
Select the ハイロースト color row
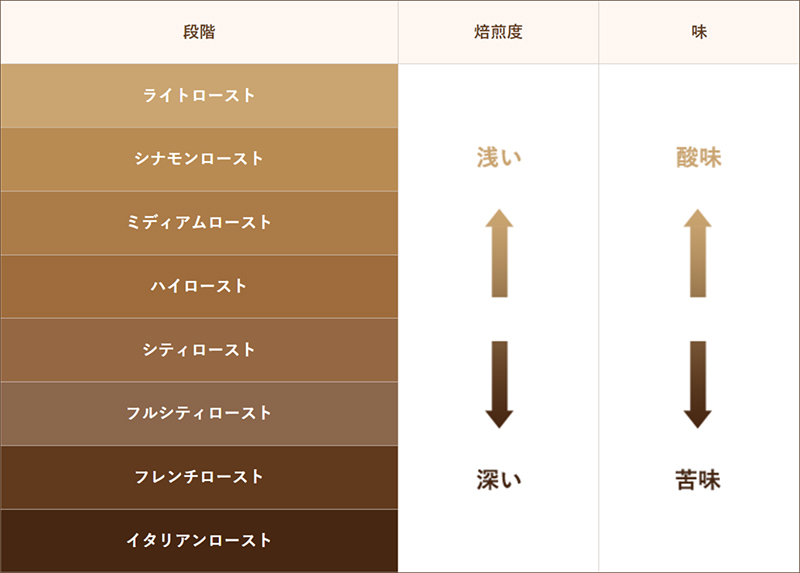[199, 287]
